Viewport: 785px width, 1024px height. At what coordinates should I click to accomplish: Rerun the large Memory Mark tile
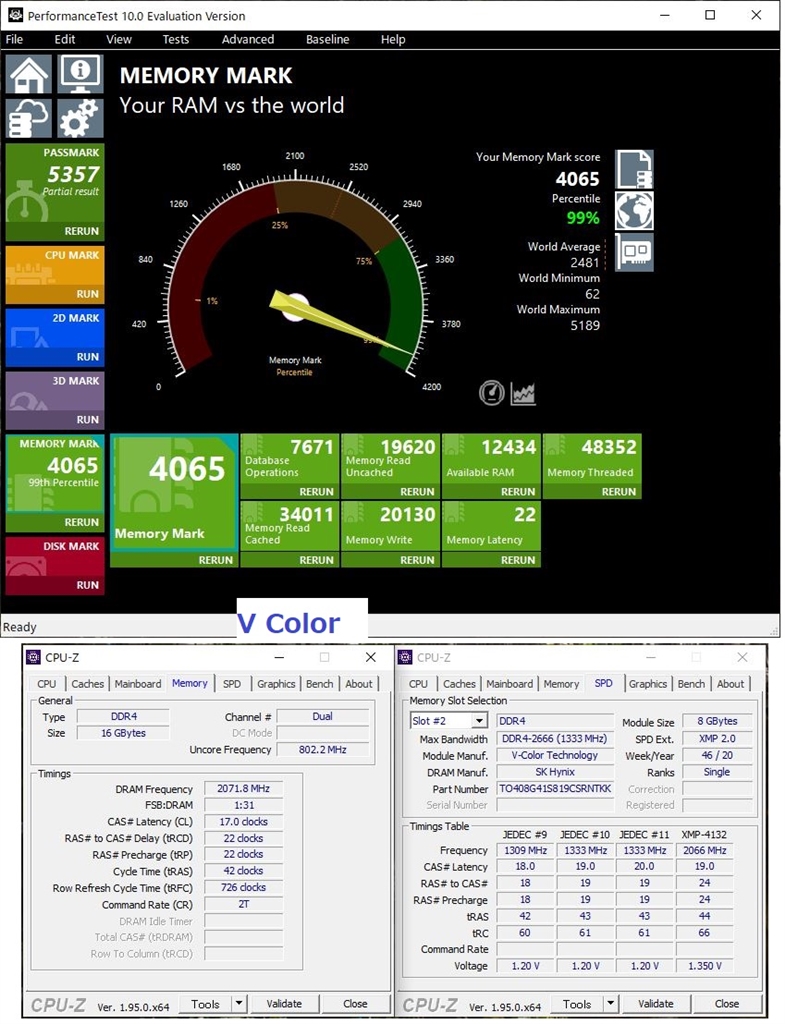[x=216, y=560]
